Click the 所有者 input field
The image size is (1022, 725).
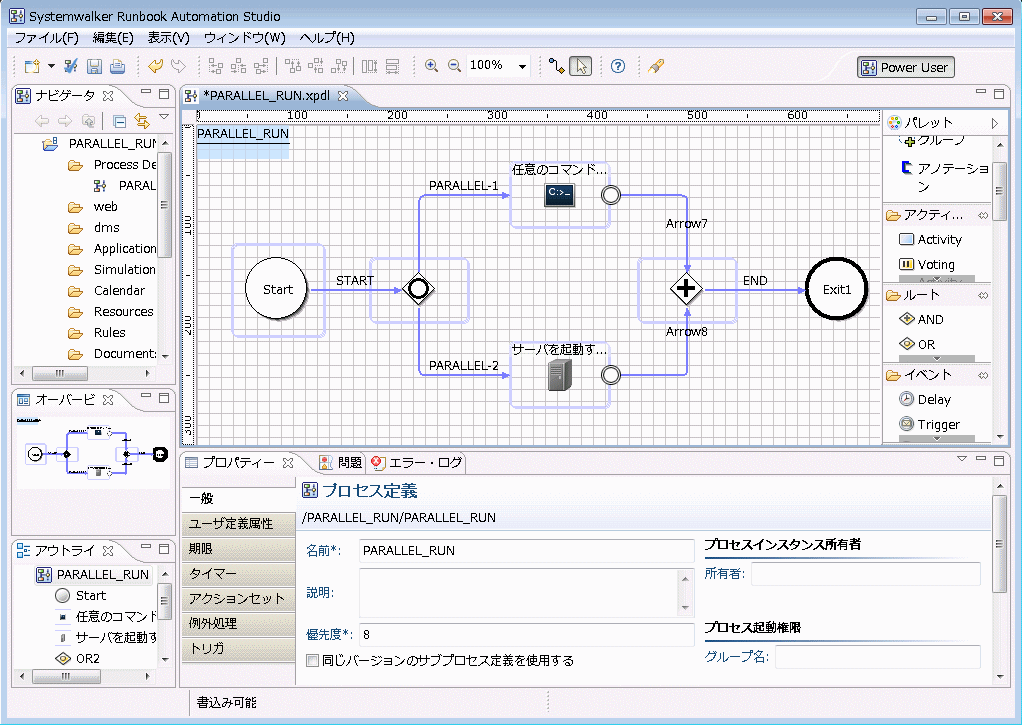point(866,574)
